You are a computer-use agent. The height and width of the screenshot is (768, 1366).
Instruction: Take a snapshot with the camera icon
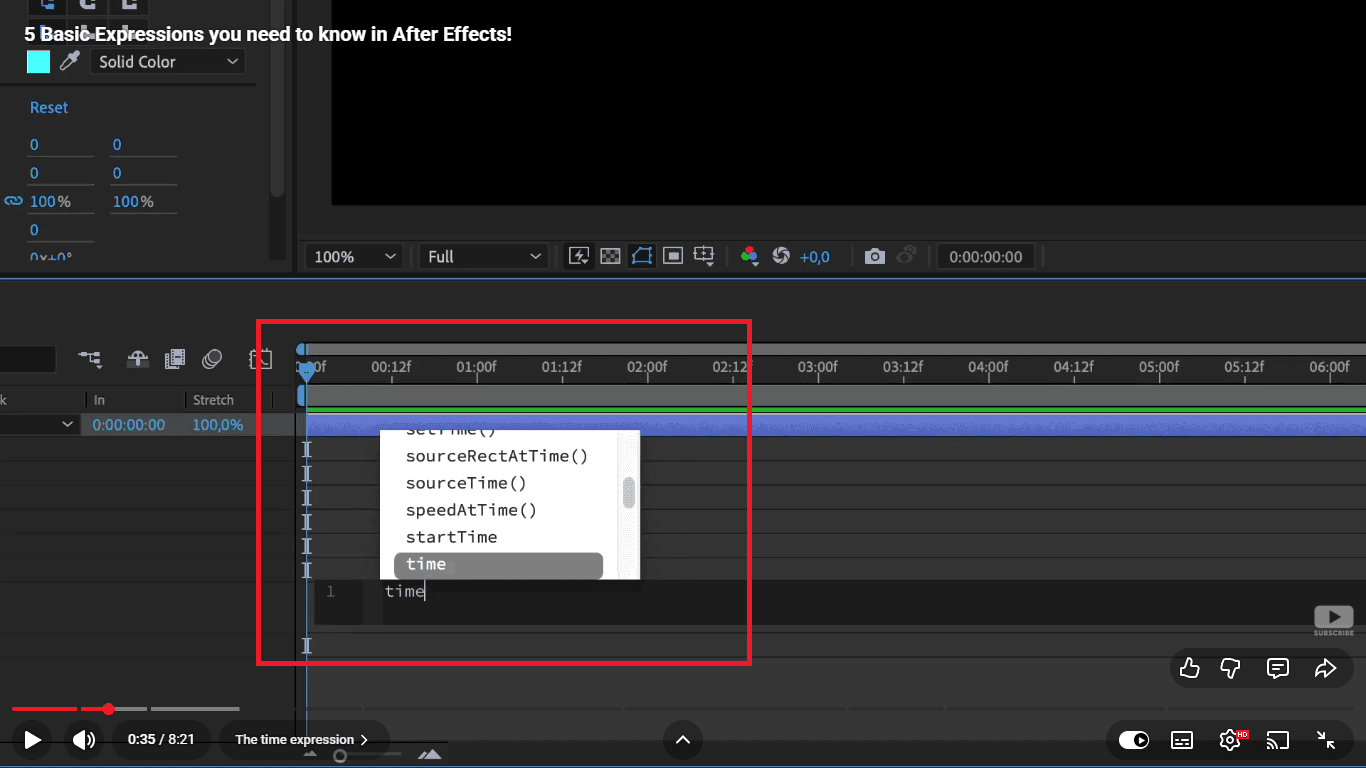click(x=875, y=256)
